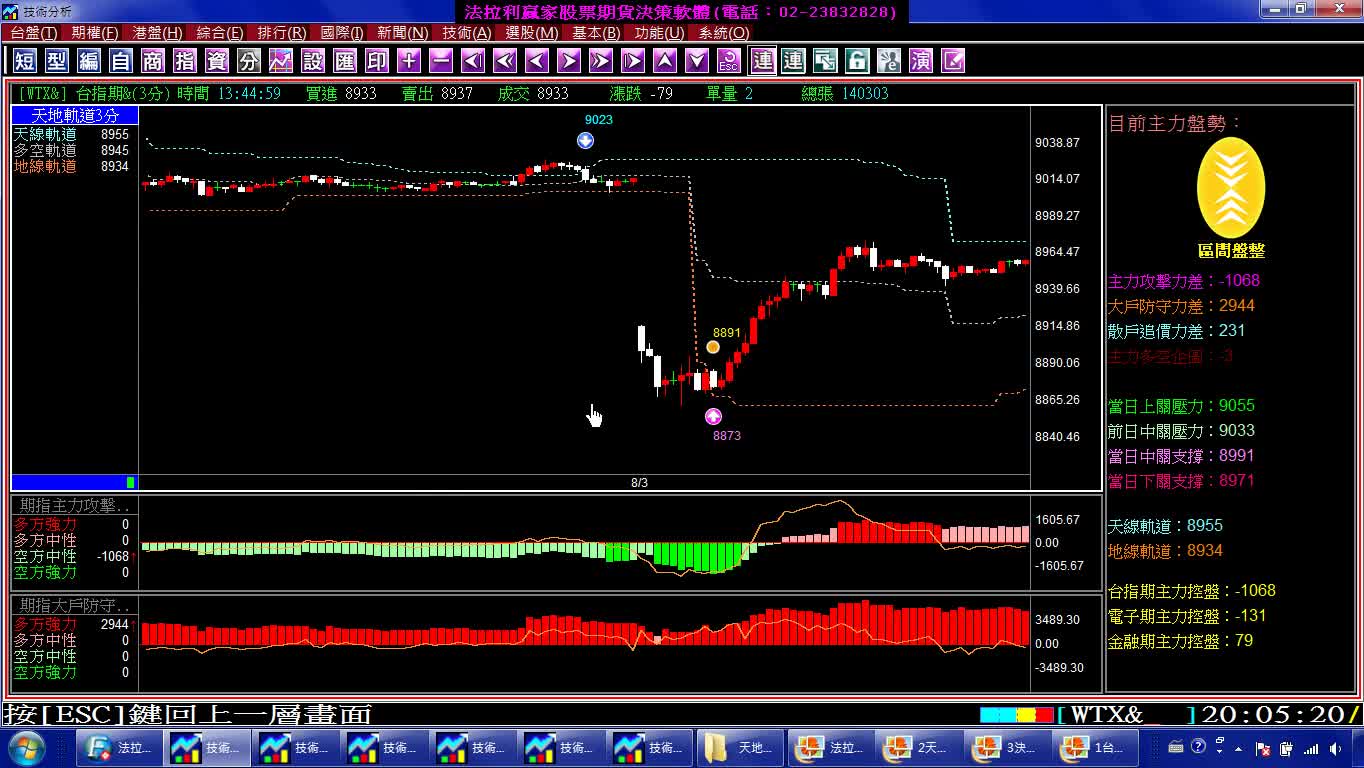Select the 指 indicator toolbar icon
The width and height of the screenshot is (1364, 768).
click(185, 61)
